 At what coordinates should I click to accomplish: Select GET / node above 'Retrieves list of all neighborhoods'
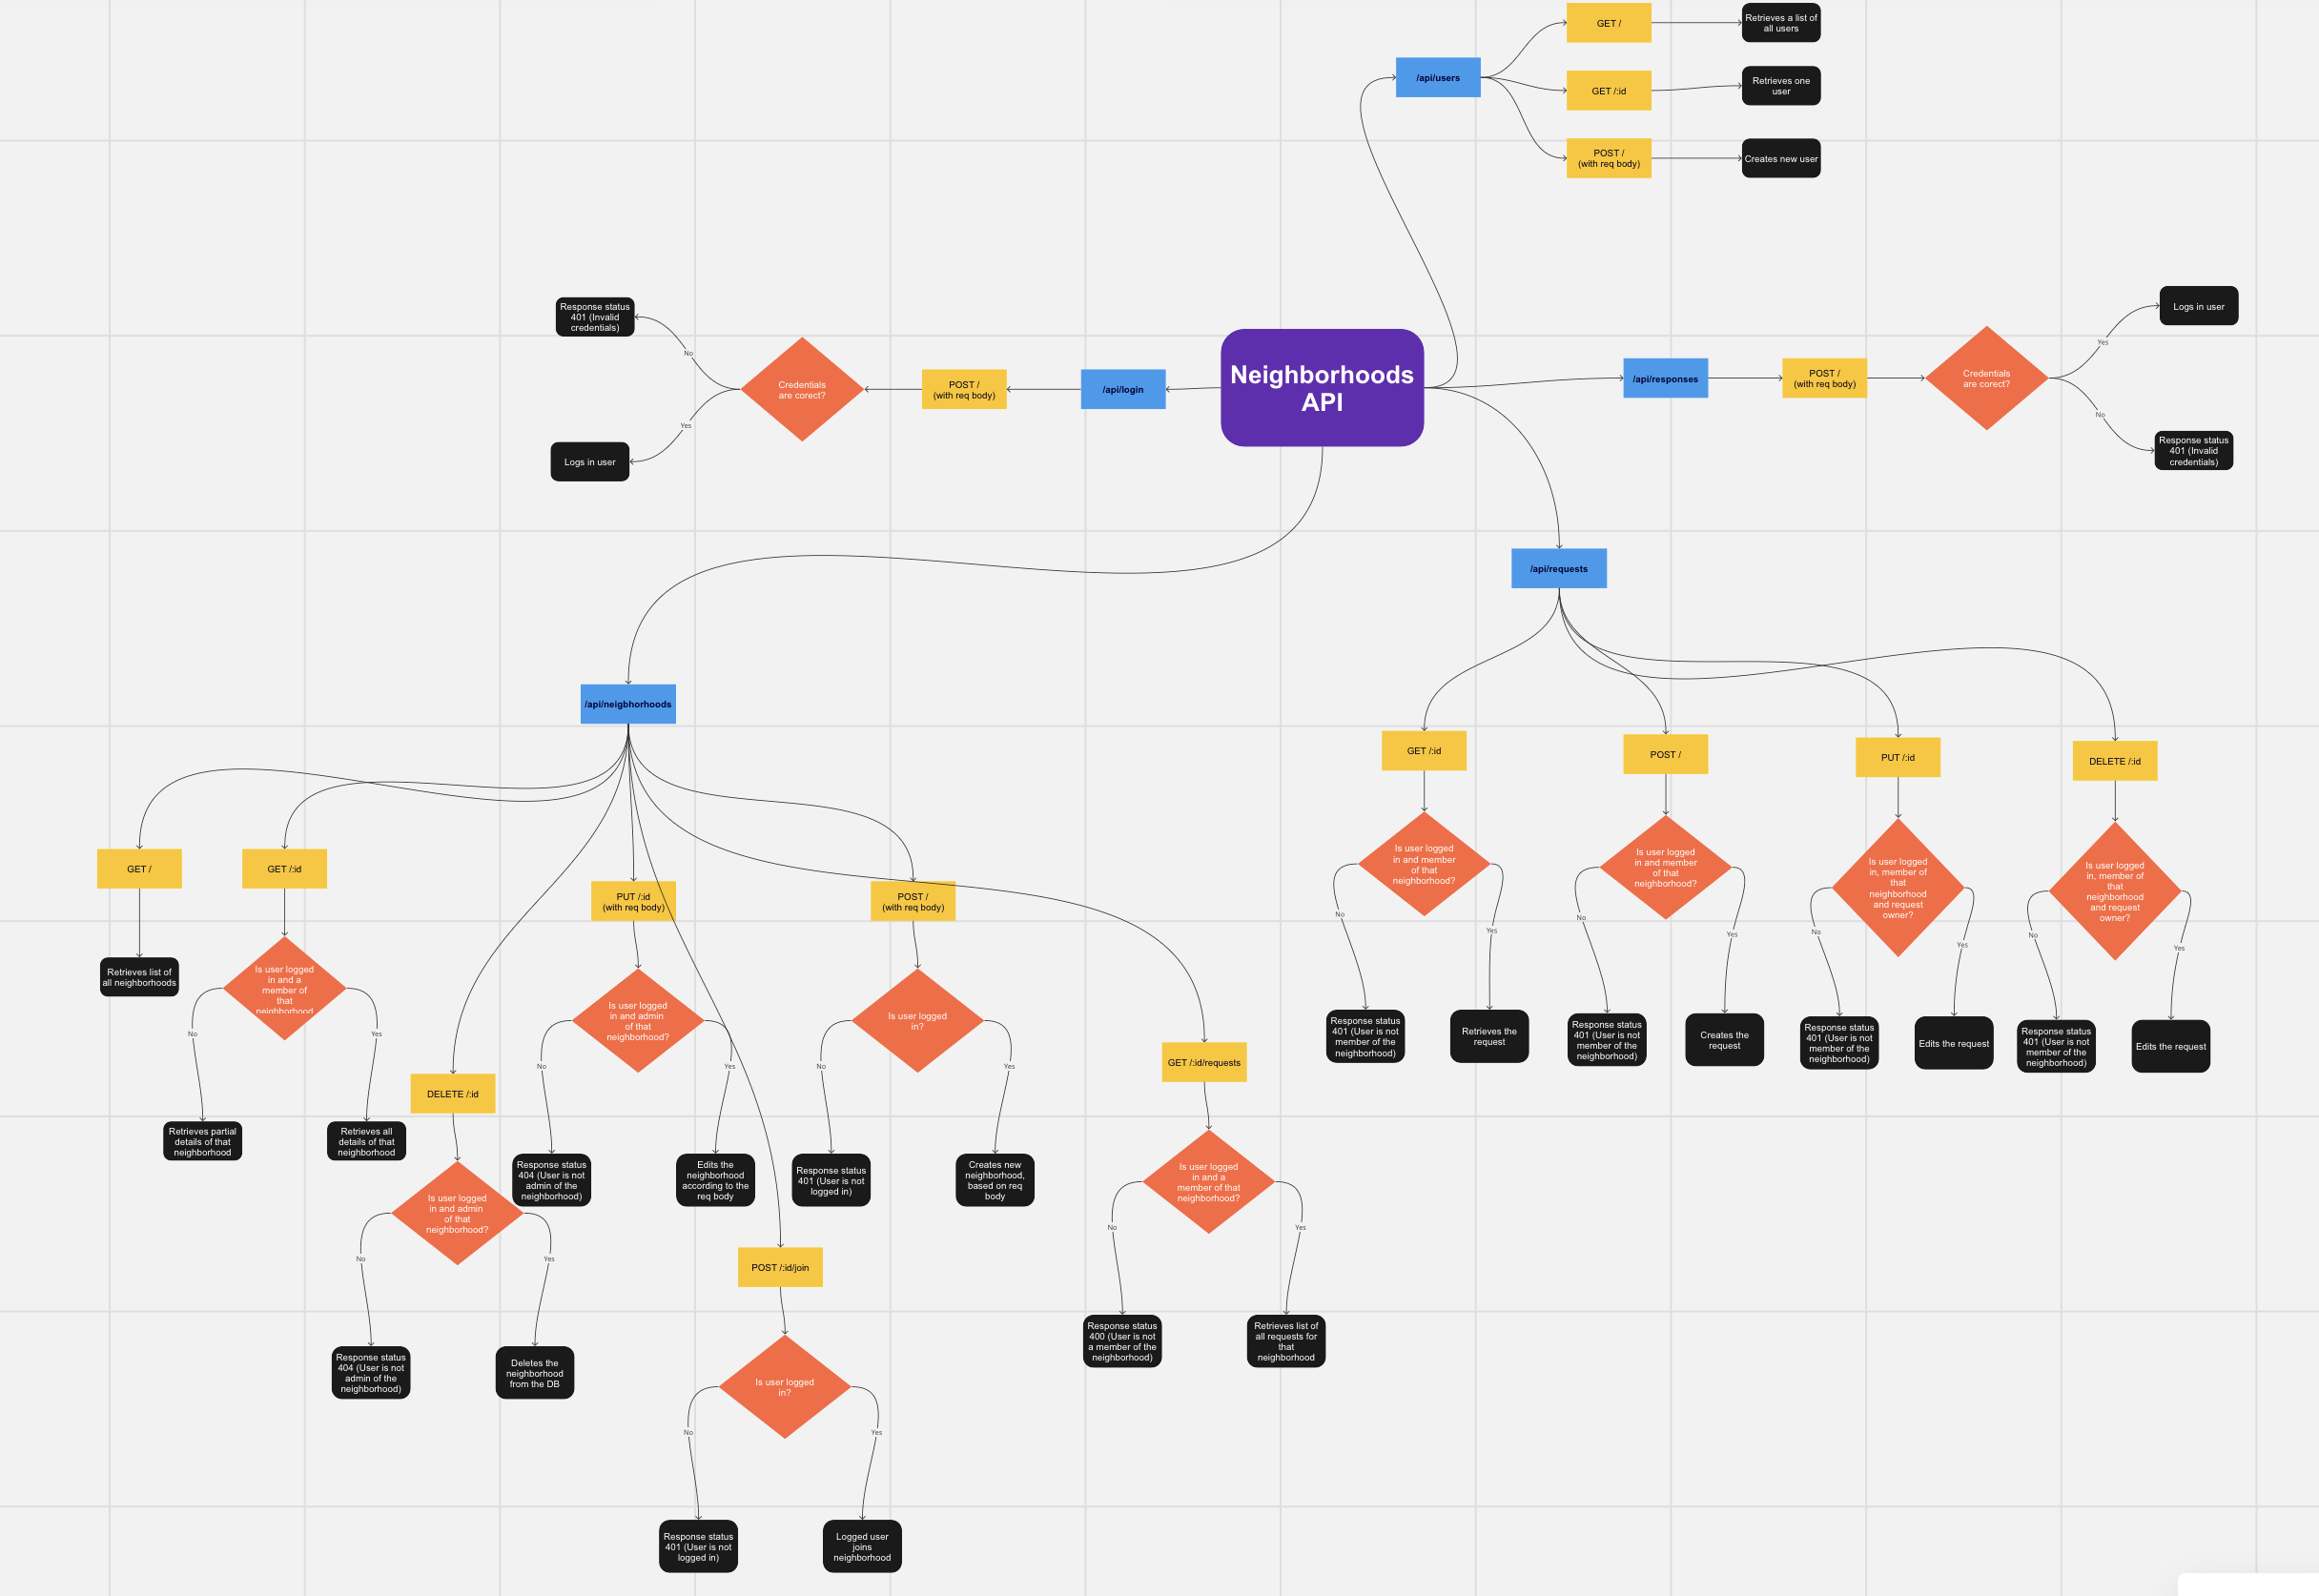139,869
